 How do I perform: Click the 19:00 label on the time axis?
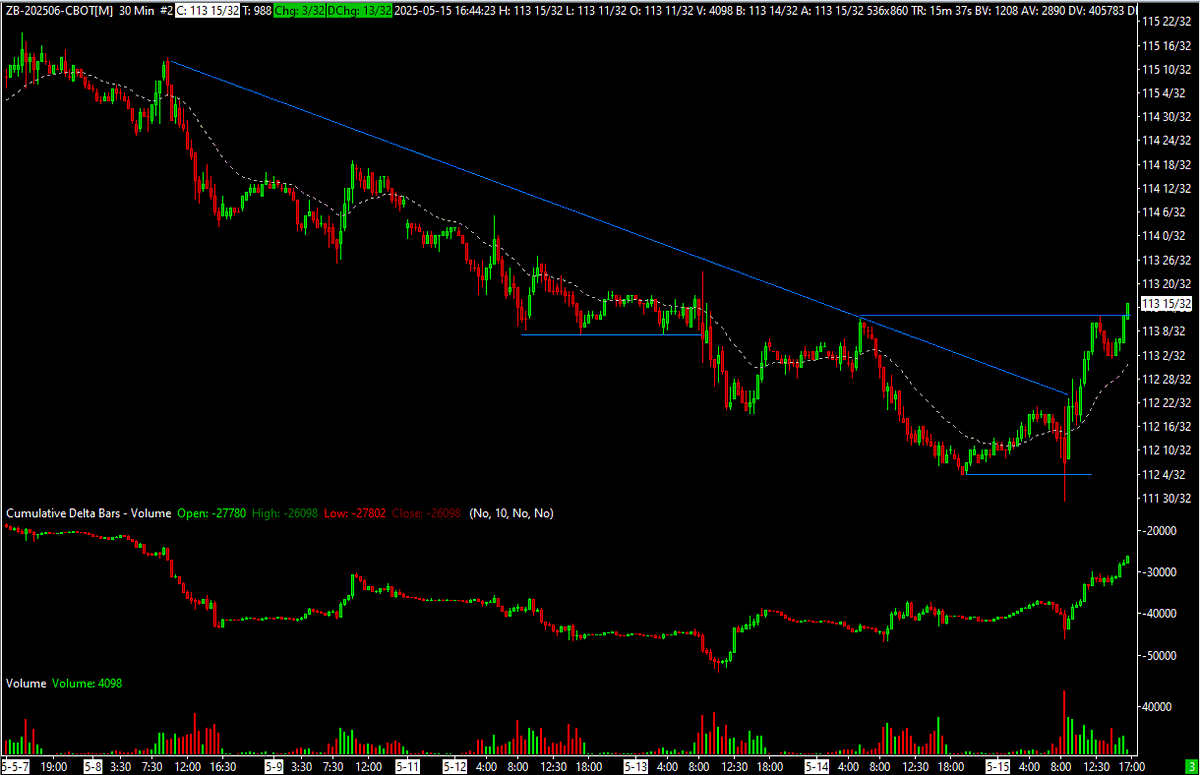(x=54, y=767)
